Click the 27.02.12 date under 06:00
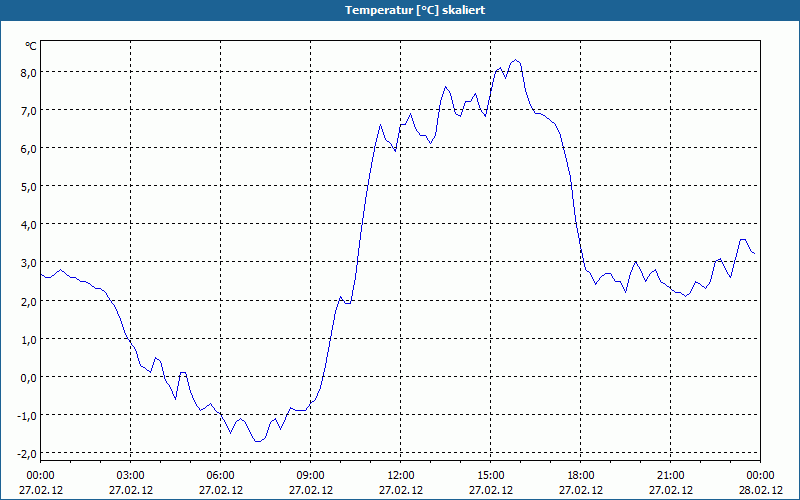800x500 pixels. click(220, 490)
